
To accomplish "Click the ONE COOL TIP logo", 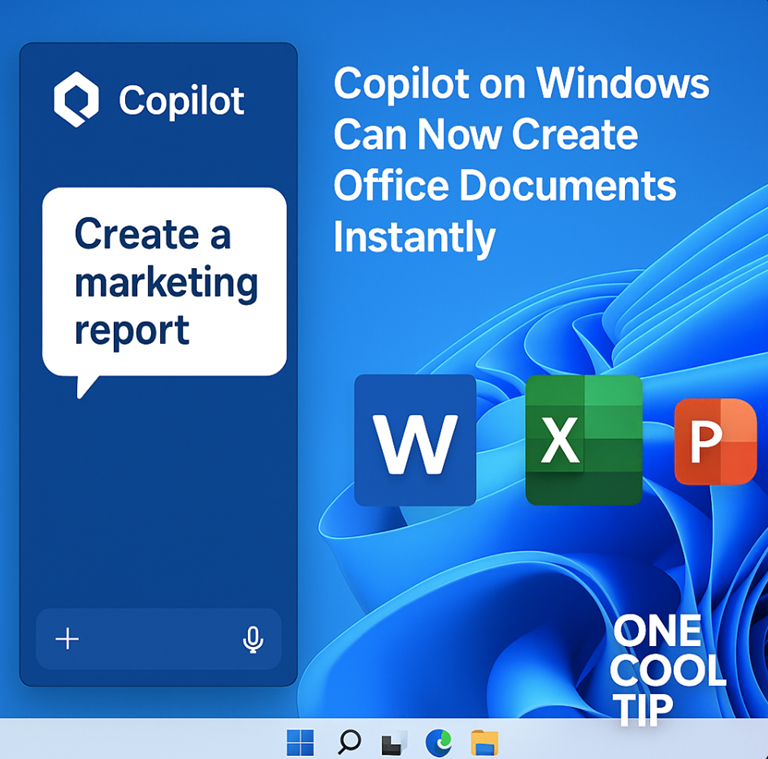I will 668,668.
